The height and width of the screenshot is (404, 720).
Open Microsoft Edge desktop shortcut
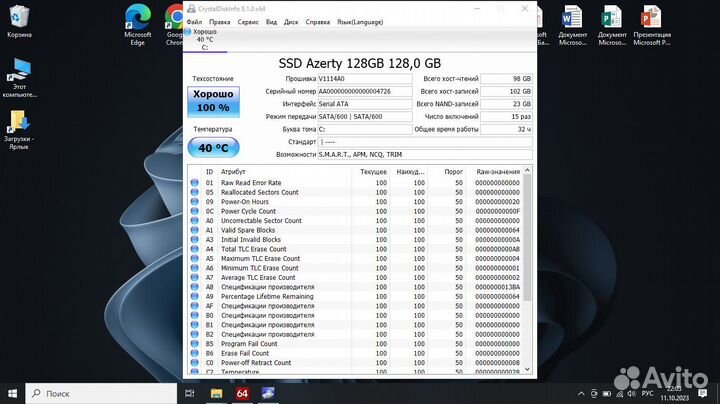[138, 25]
